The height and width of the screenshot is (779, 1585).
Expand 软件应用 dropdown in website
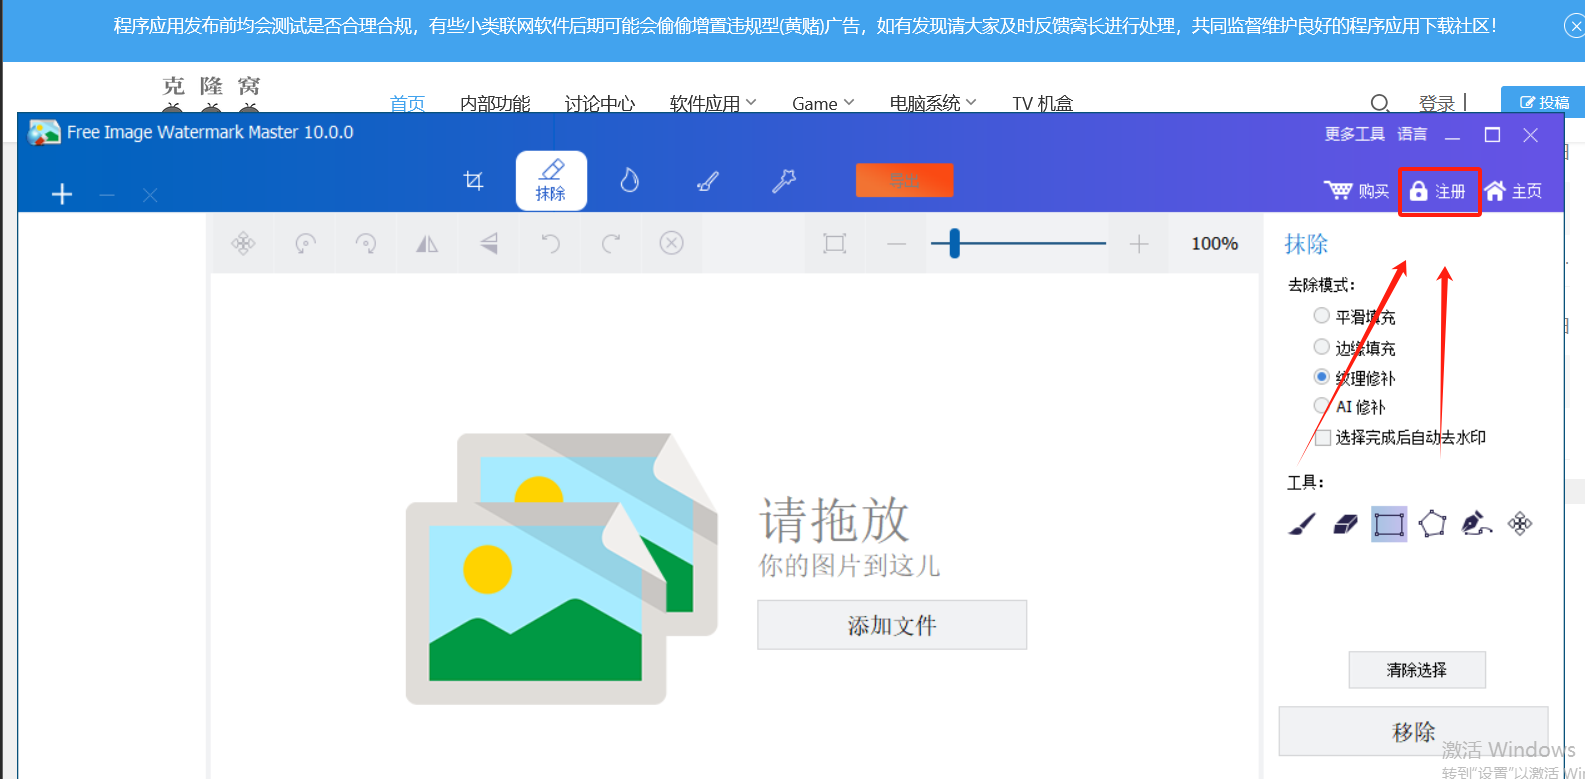click(x=713, y=103)
